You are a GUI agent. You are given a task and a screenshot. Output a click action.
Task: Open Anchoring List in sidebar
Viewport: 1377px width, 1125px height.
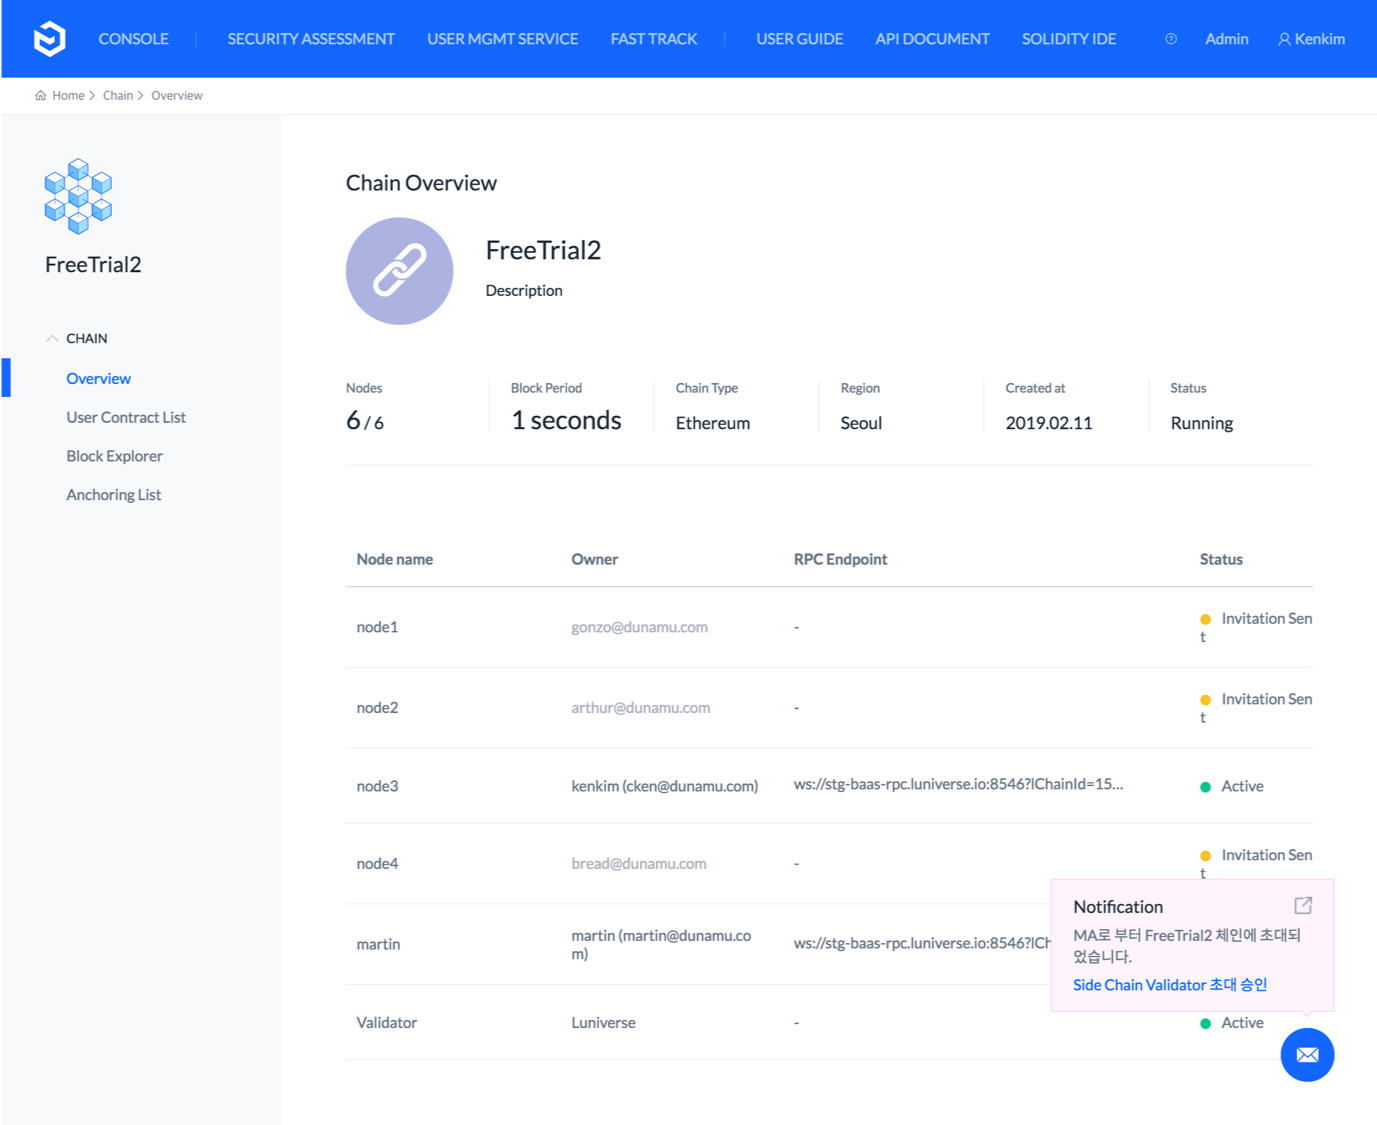coord(113,495)
